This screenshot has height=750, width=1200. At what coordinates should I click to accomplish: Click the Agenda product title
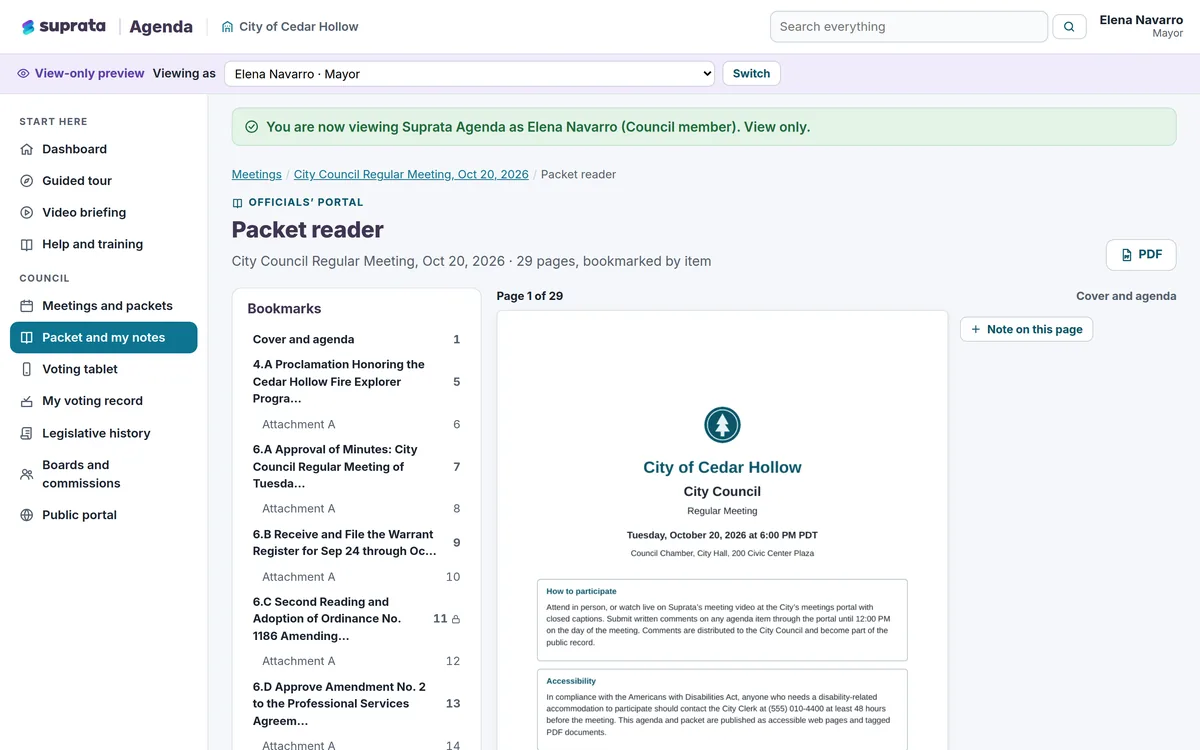161,27
